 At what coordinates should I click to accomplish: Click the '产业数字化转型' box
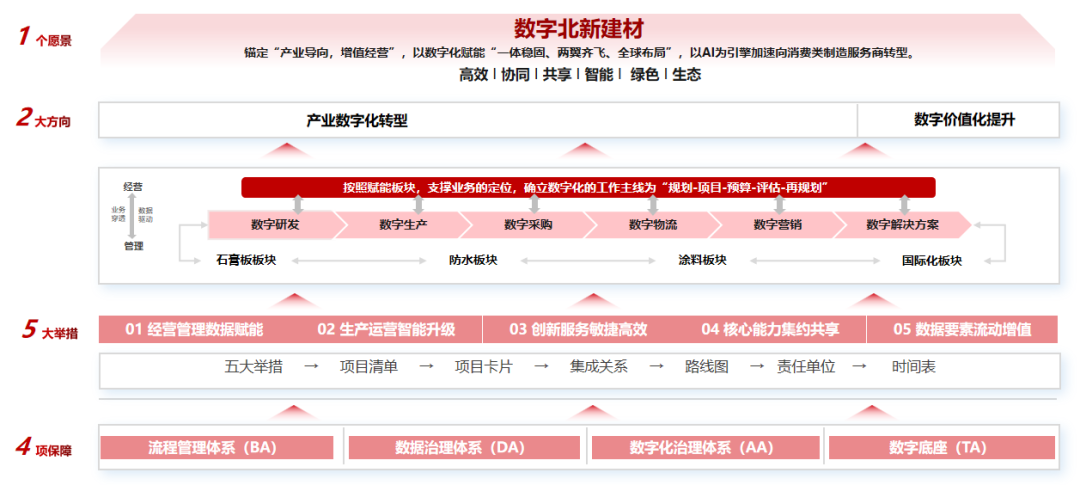click(x=478, y=120)
